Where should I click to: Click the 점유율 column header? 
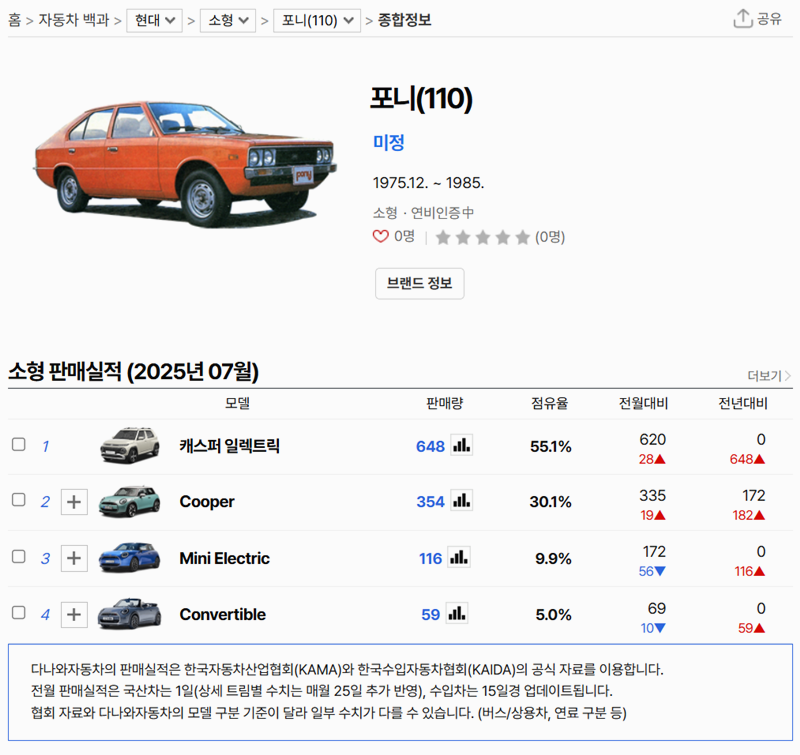(549, 404)
